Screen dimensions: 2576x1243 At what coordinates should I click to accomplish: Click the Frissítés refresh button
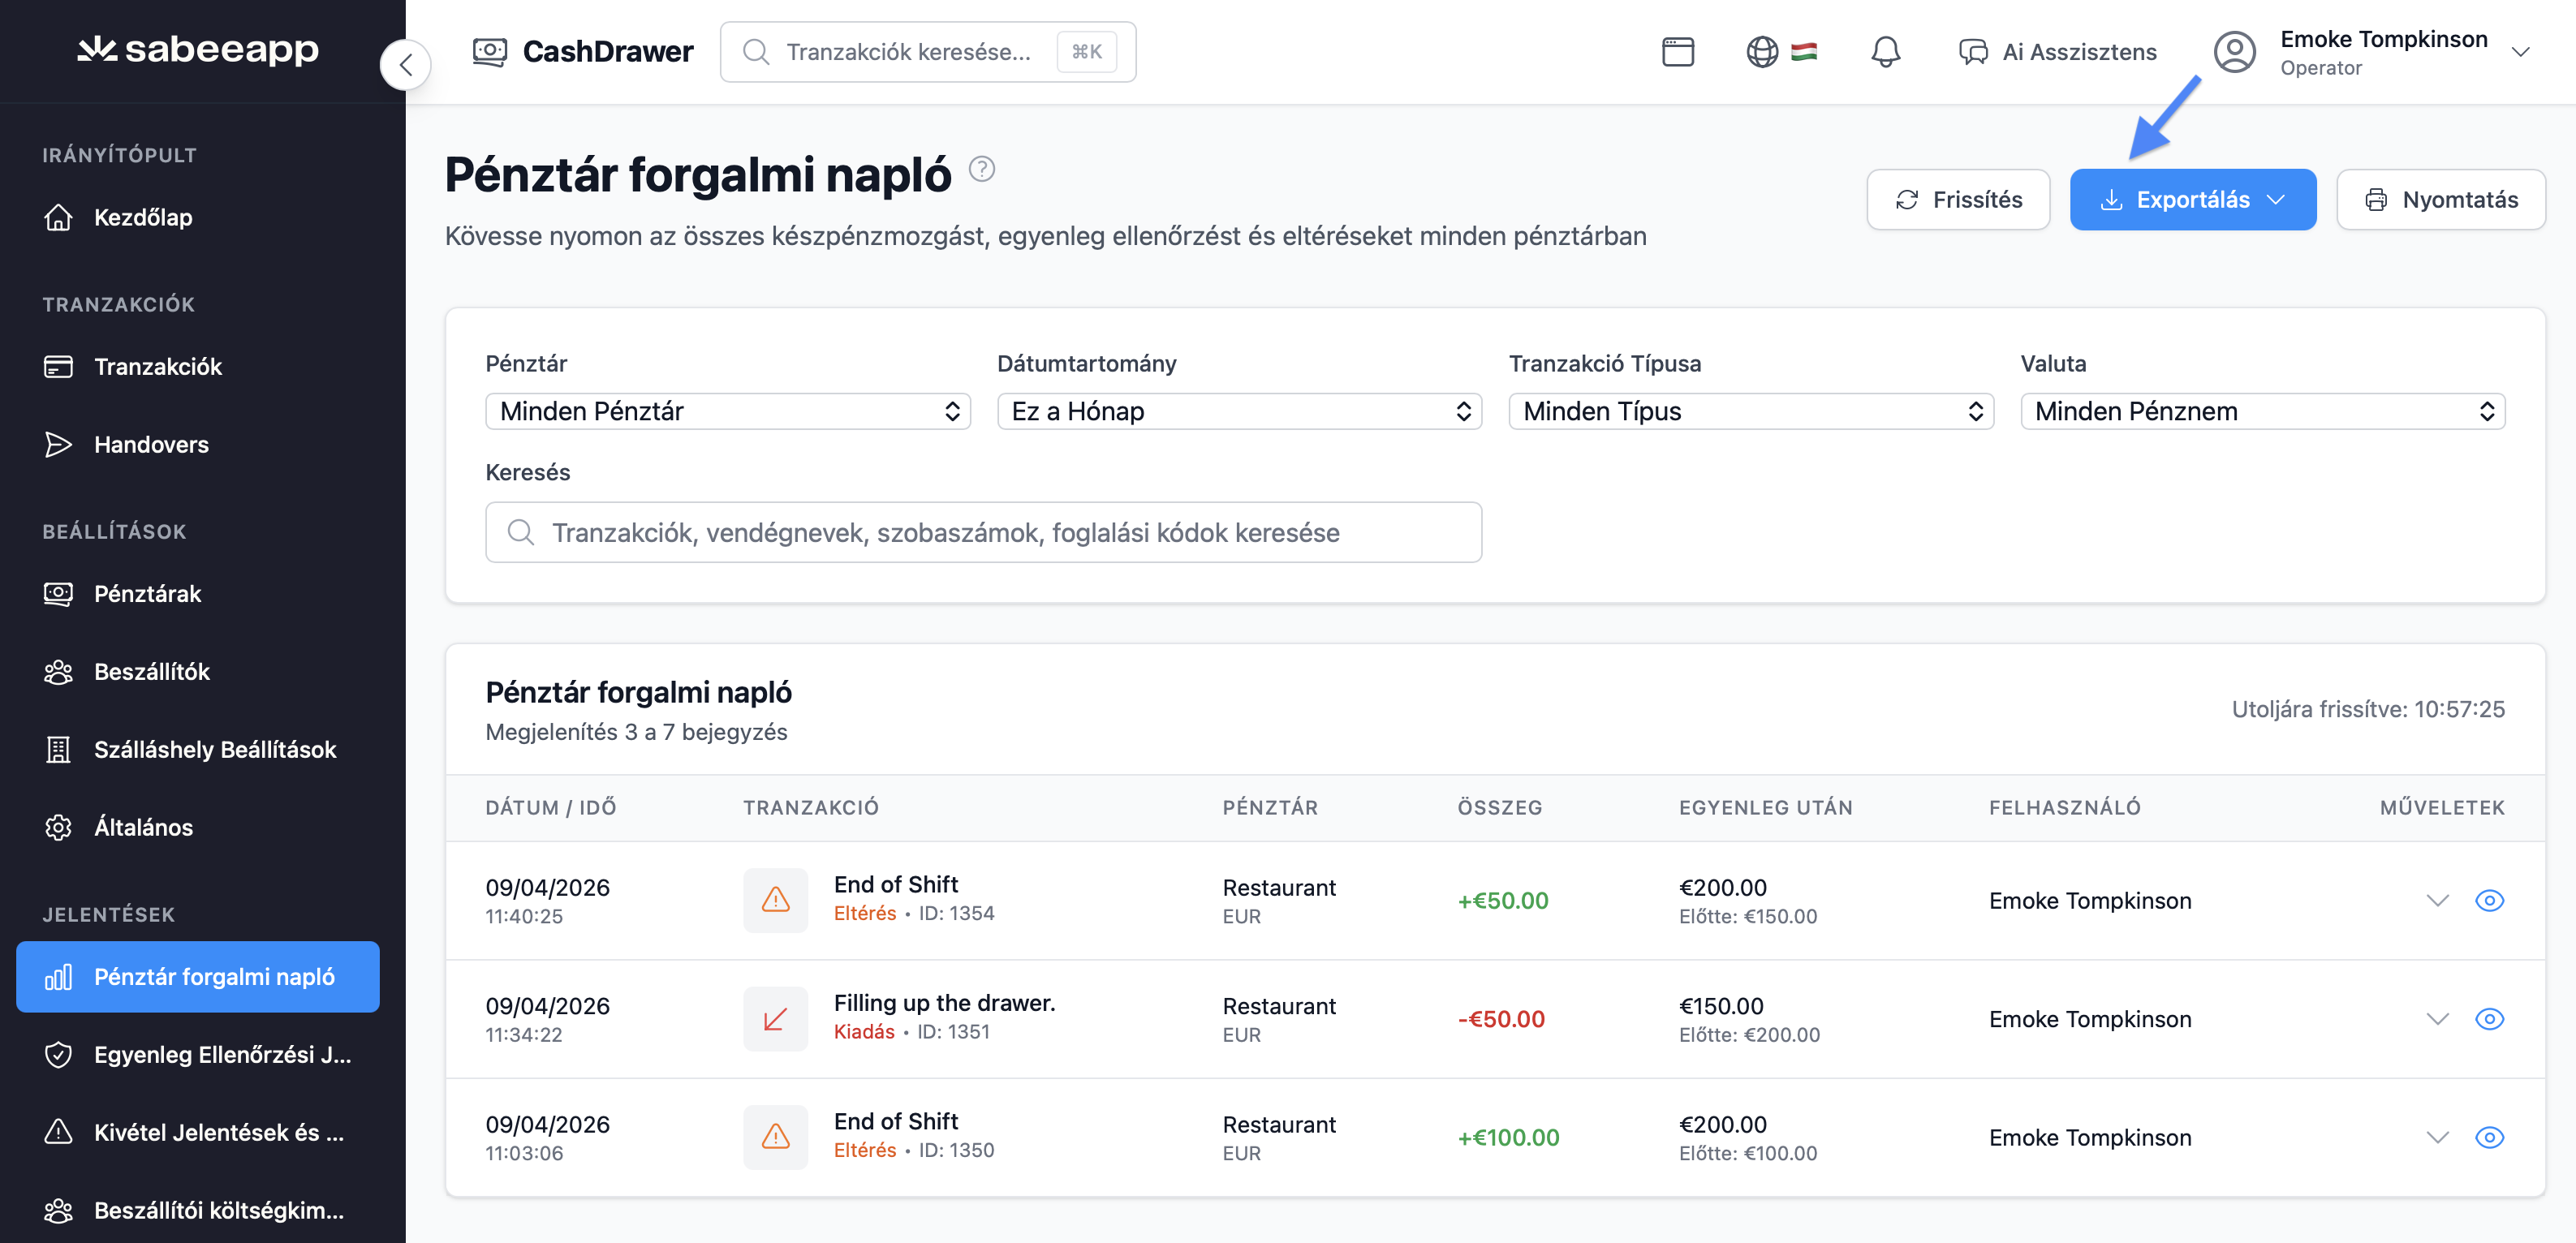coord(1957,200)
